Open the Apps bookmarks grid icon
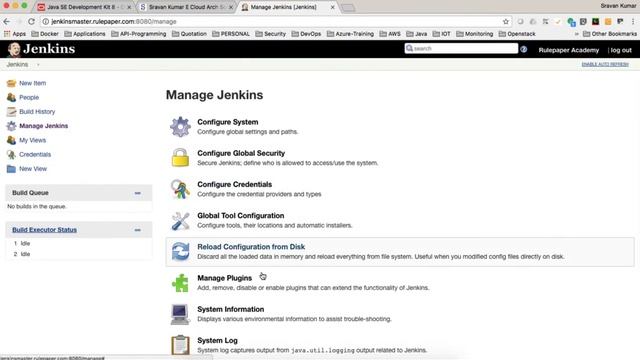640x360 pixels. 7,34
